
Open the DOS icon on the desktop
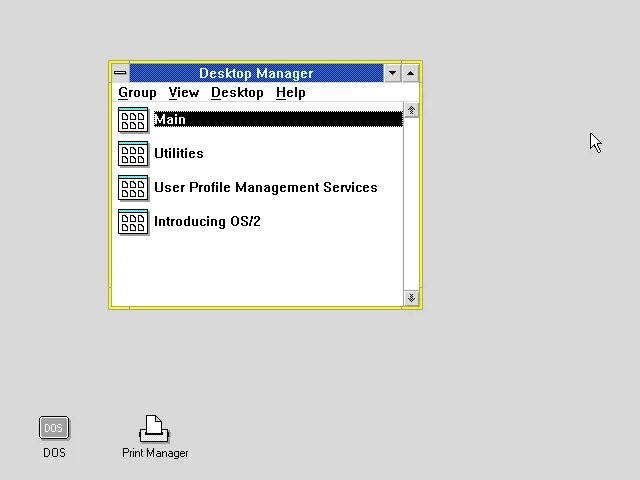pyautogui.click(x=54, y=428)
